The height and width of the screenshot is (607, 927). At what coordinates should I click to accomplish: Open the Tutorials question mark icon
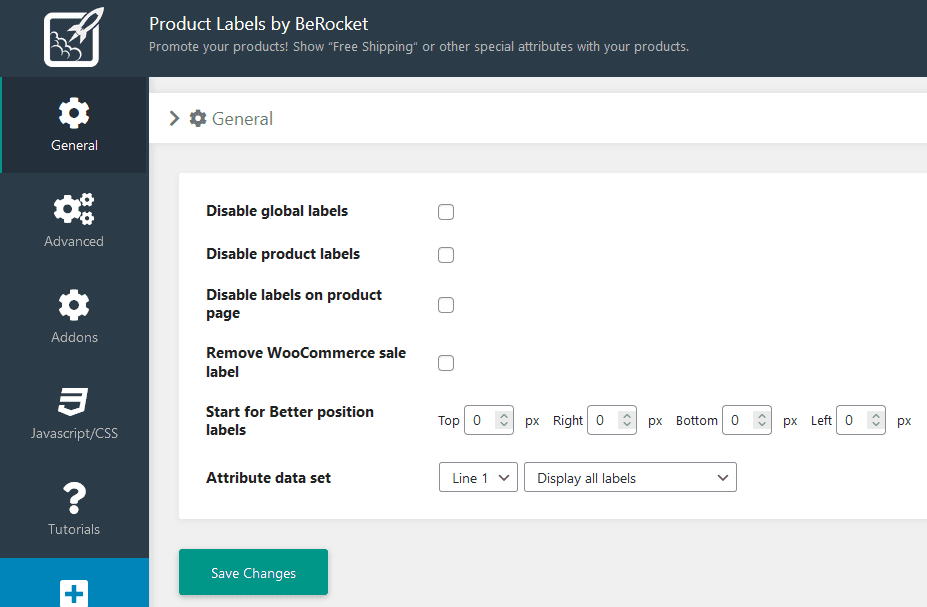74,498
